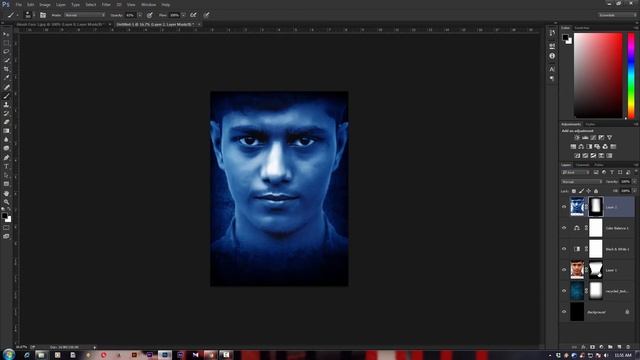Hide the Black & White 1 layer
640x360 pixels.
564,249
